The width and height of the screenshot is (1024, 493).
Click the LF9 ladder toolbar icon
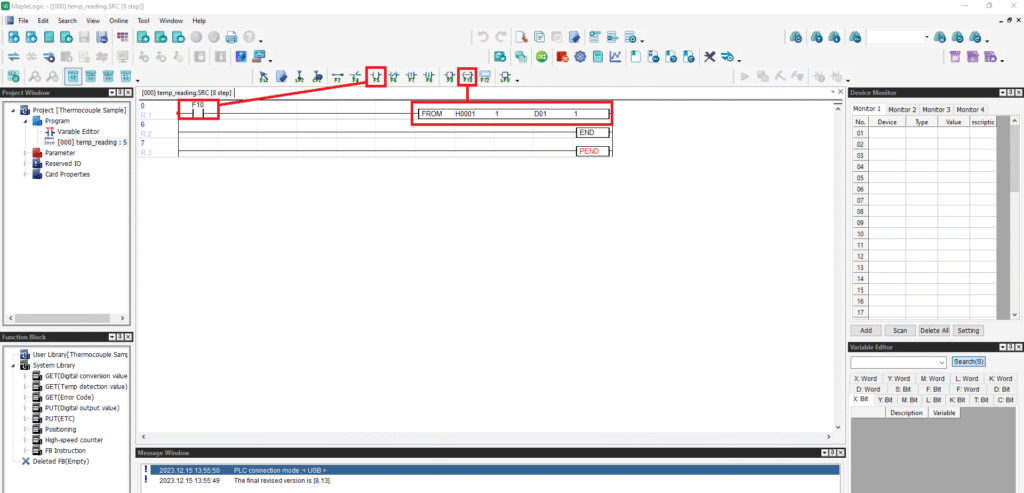pyautogui.click(x=505, y=76)
